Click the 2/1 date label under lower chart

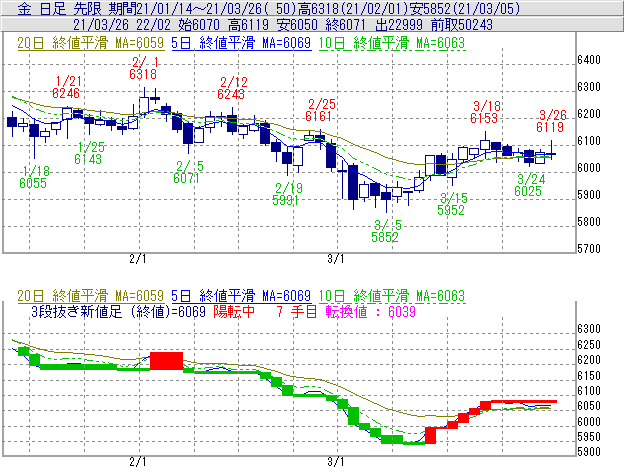pyautogui.click(x=138, y=462)
